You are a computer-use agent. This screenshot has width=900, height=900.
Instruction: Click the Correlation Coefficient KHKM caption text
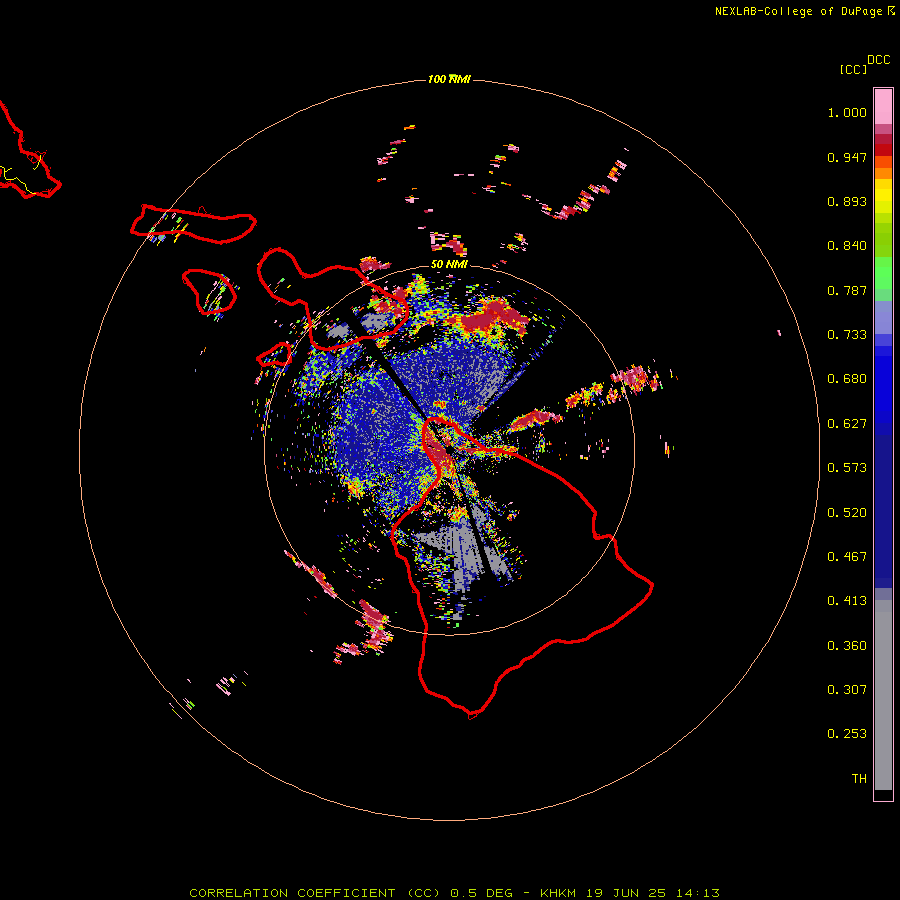coord(454,893)
